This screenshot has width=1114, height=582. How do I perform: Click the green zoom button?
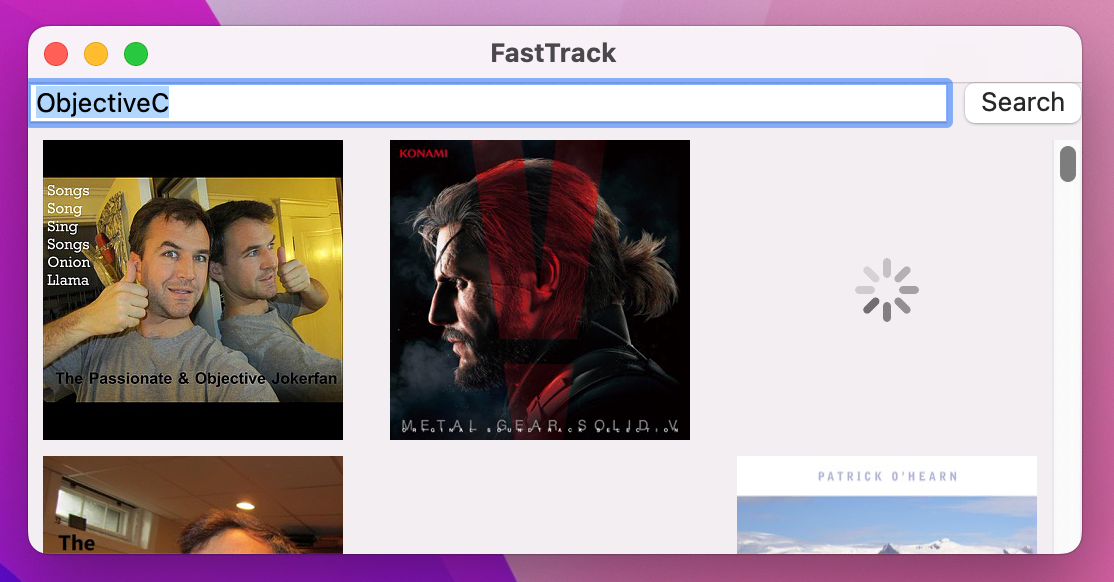[x=136, y=53]
